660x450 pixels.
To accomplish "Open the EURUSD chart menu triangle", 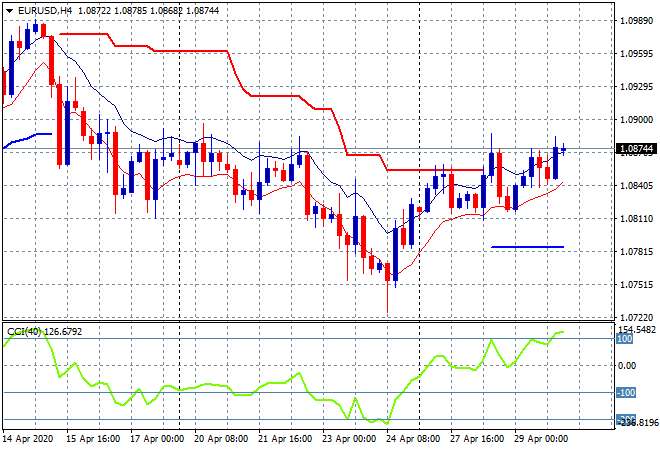I will pyautogui.click(x=9, y=11).
